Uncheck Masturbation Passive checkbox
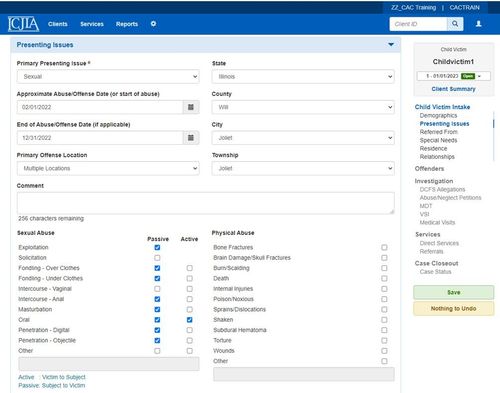This screenshot has height=393, width=500. (157, 309)
